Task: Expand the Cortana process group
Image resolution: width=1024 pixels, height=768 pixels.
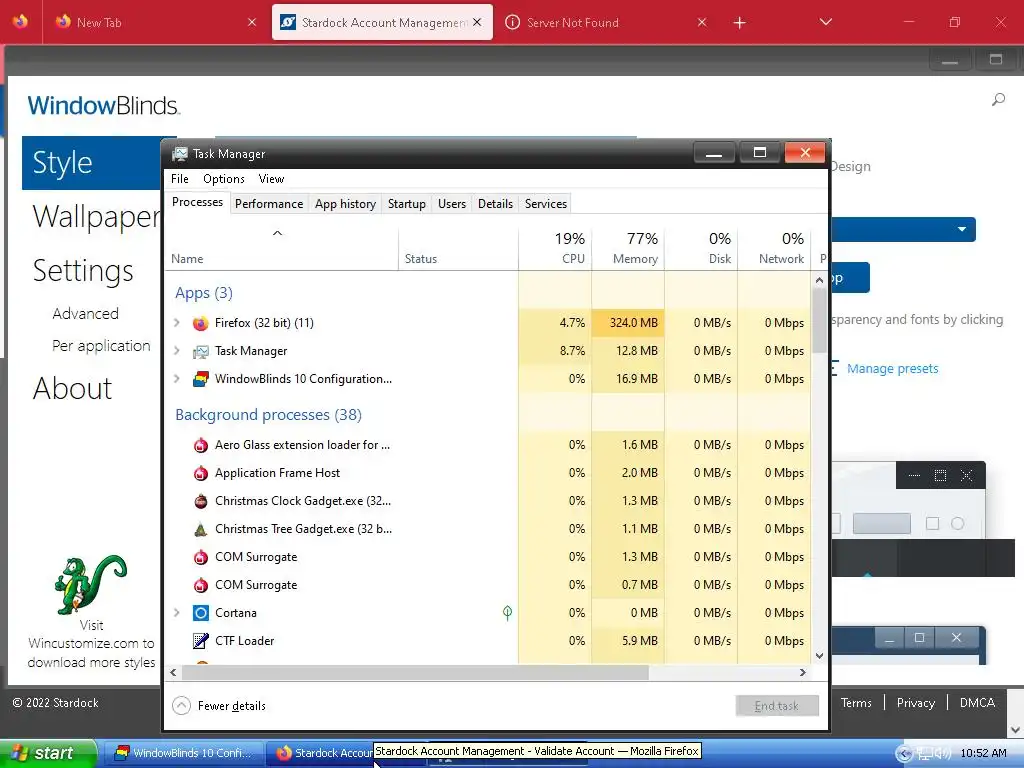Action: 176,613
